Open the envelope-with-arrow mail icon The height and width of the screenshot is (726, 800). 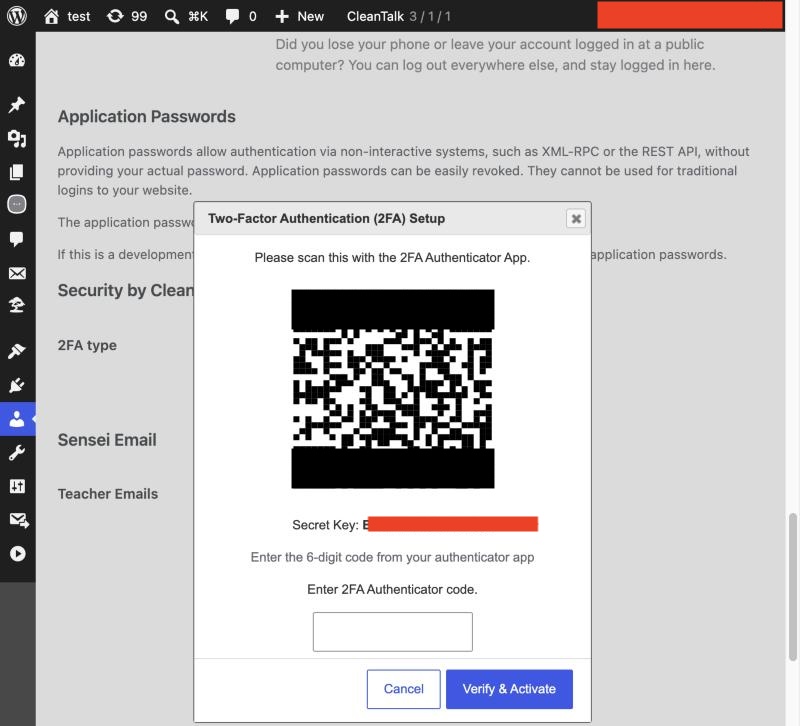18,520
